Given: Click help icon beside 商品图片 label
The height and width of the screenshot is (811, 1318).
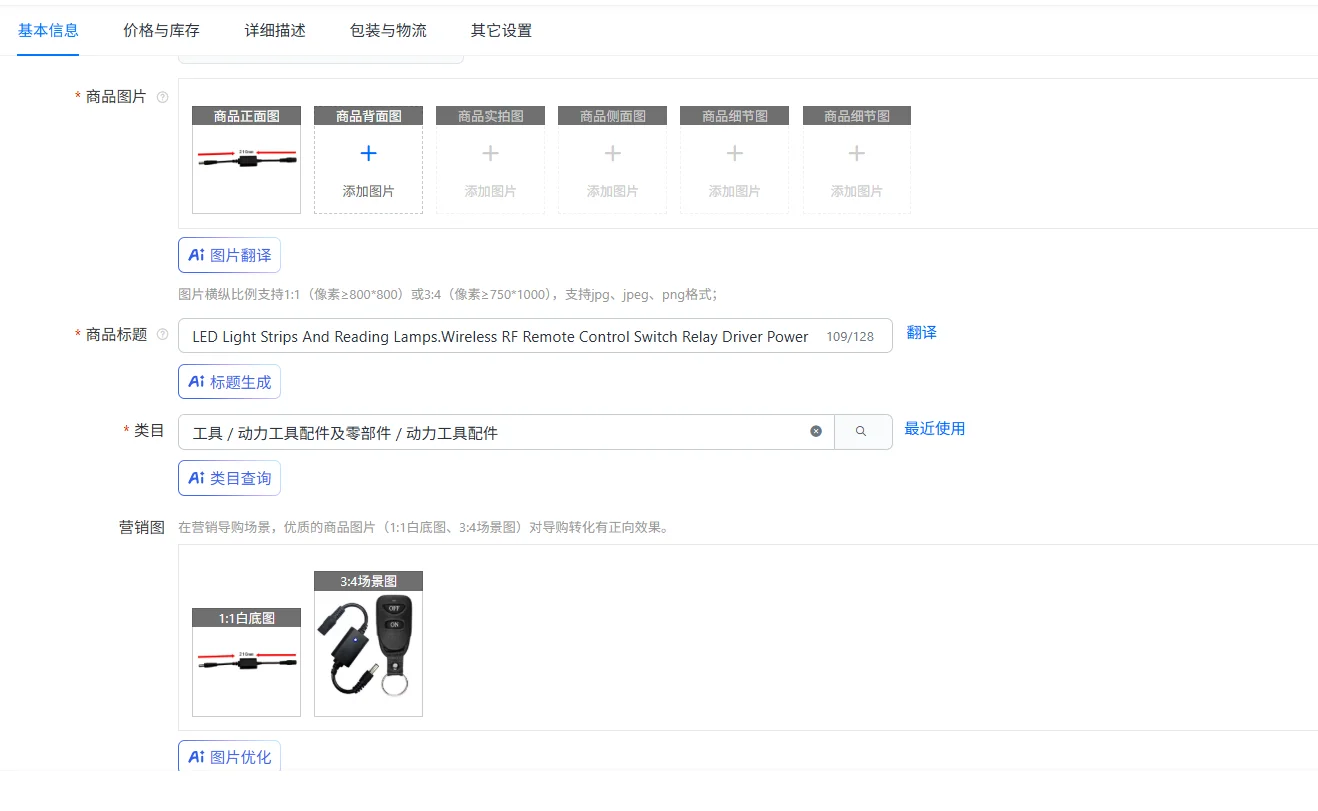Looking at the screenshot, I should pos(162,97).
